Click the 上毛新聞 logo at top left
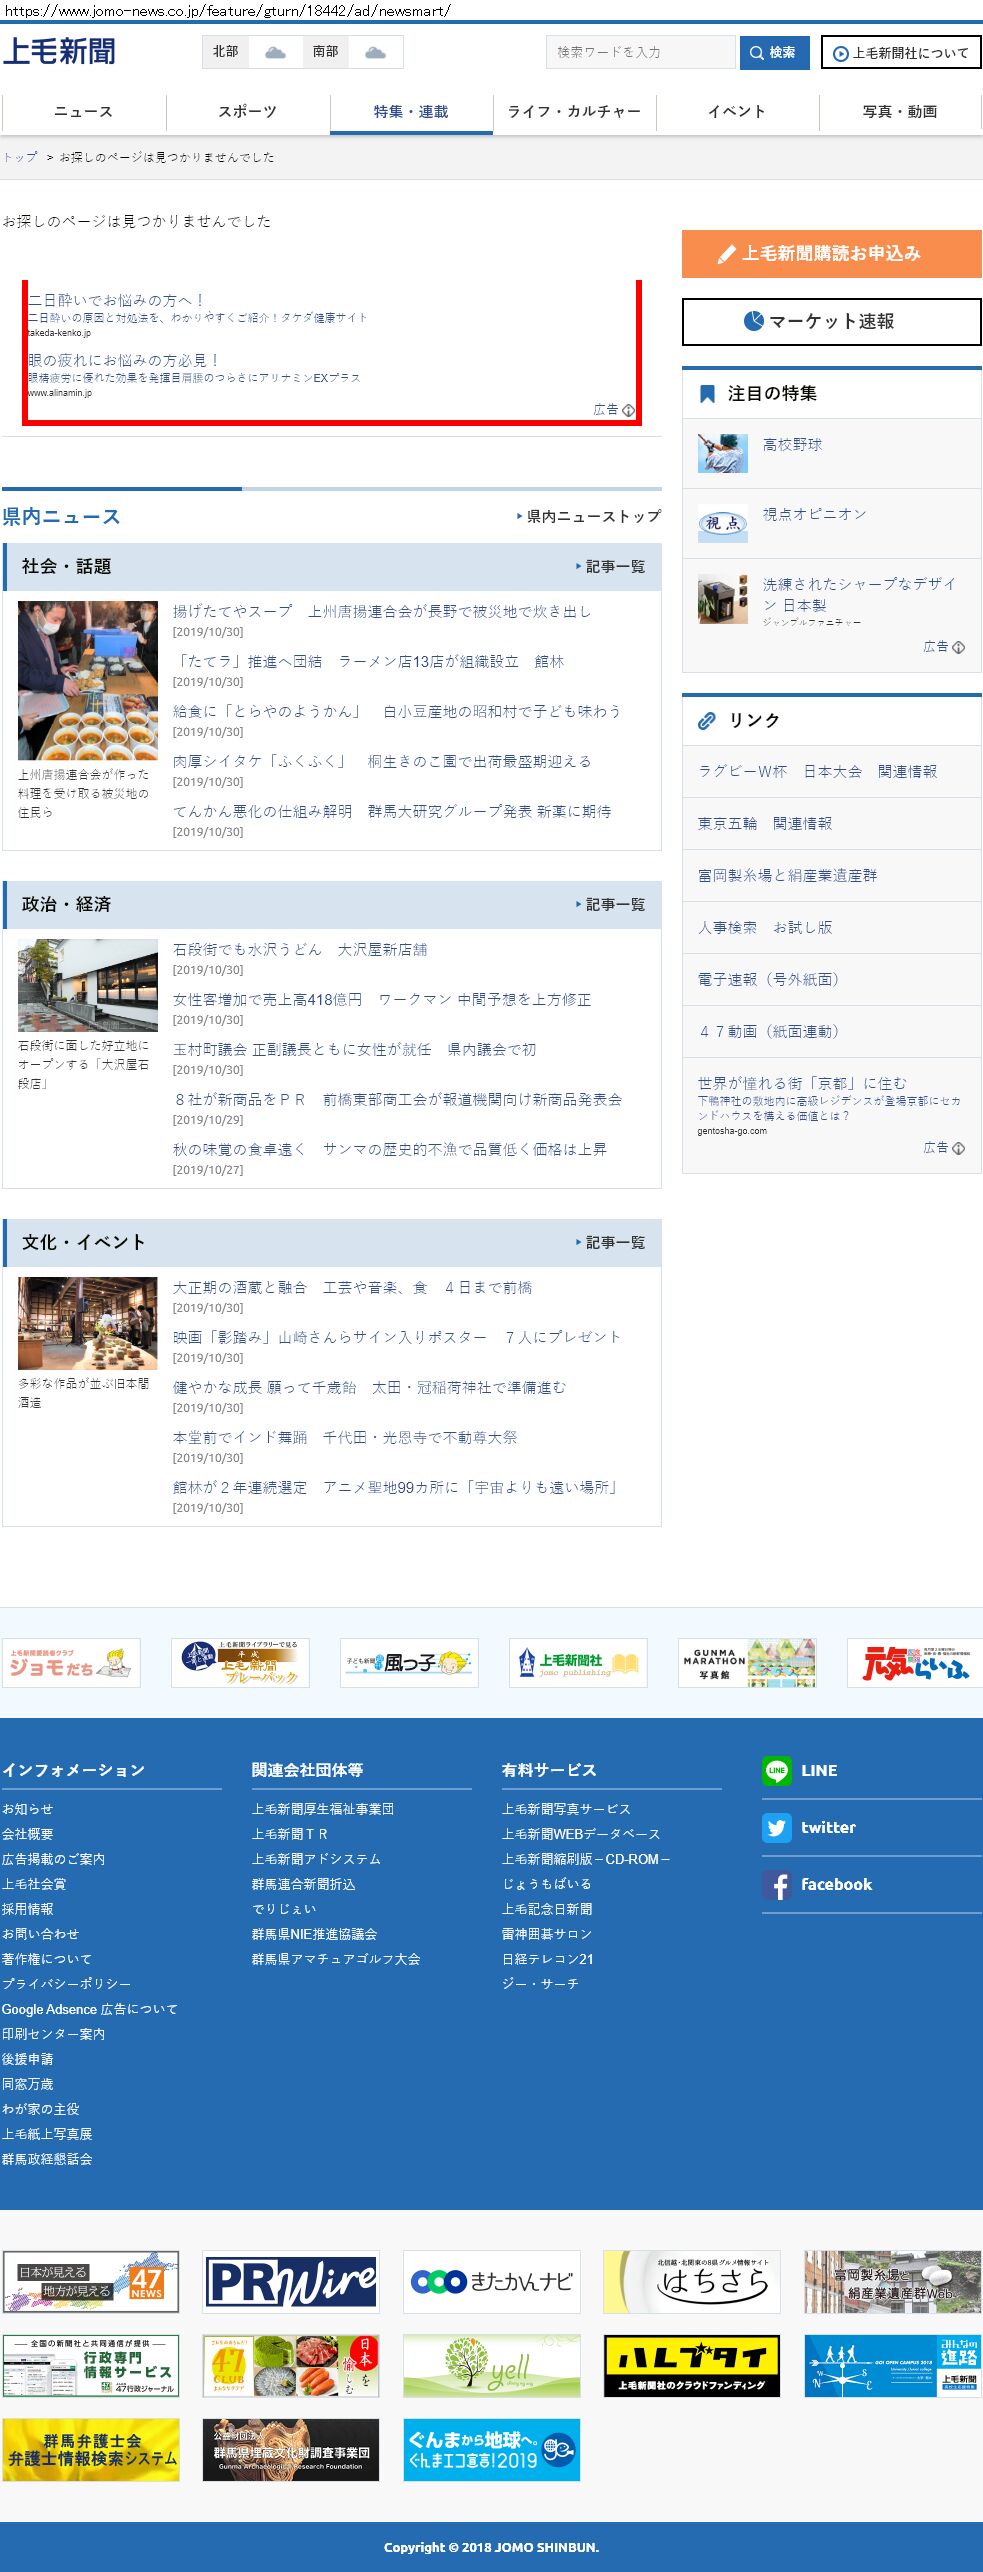This screenshot has width=983, height=2572. point(59,52)
